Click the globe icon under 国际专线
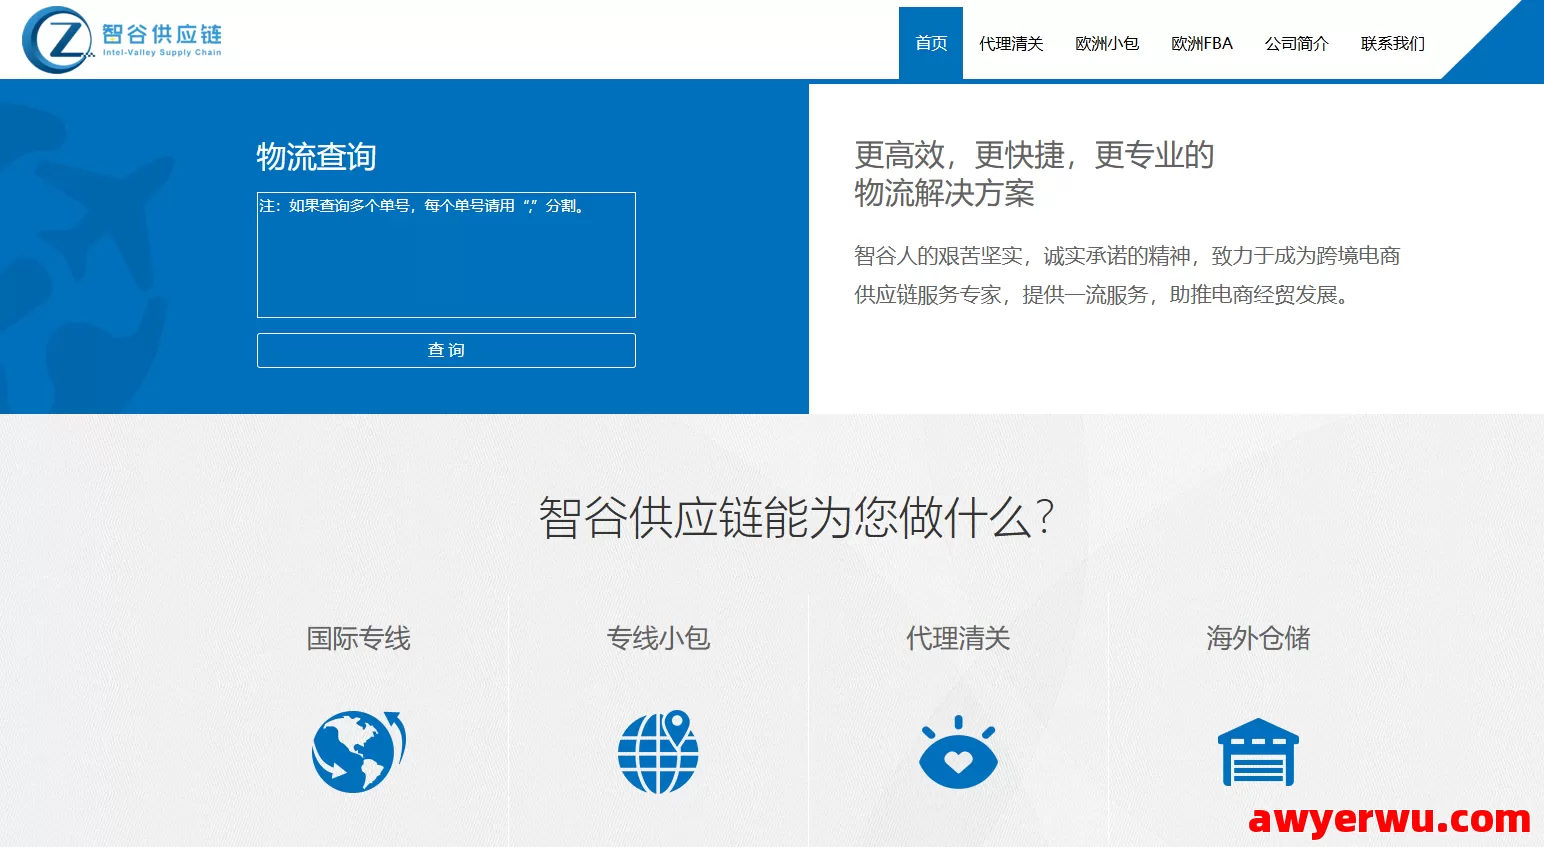The height and width of the screenshot is (847, 1544). [358, 751]
